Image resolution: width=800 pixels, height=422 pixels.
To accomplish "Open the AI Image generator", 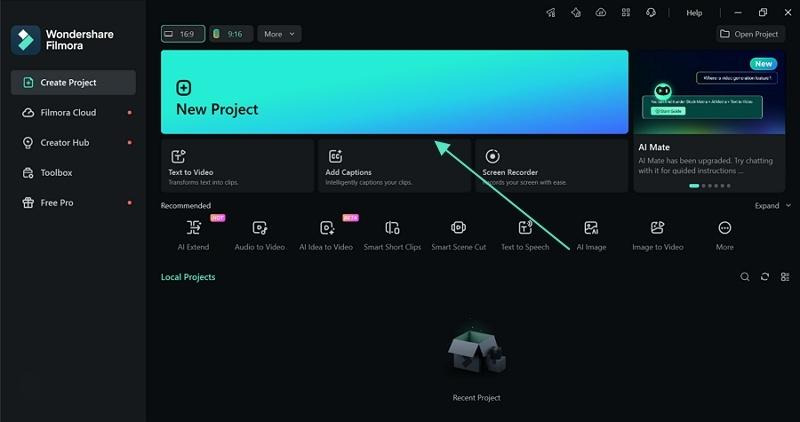I will pos(591,235).
